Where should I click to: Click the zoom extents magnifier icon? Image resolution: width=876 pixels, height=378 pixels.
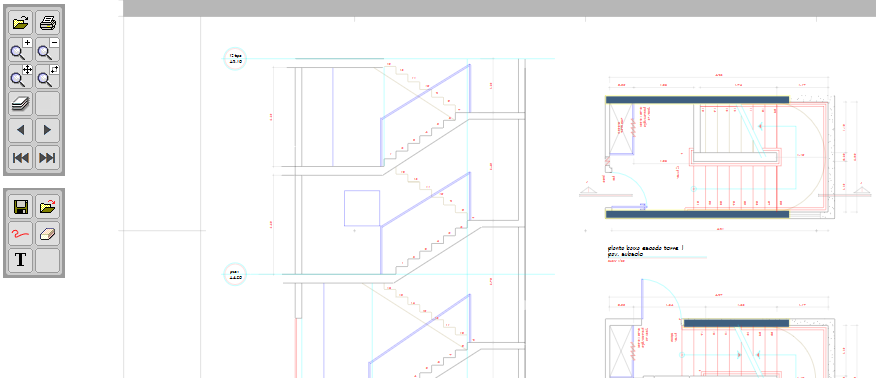tap(47, 76)
